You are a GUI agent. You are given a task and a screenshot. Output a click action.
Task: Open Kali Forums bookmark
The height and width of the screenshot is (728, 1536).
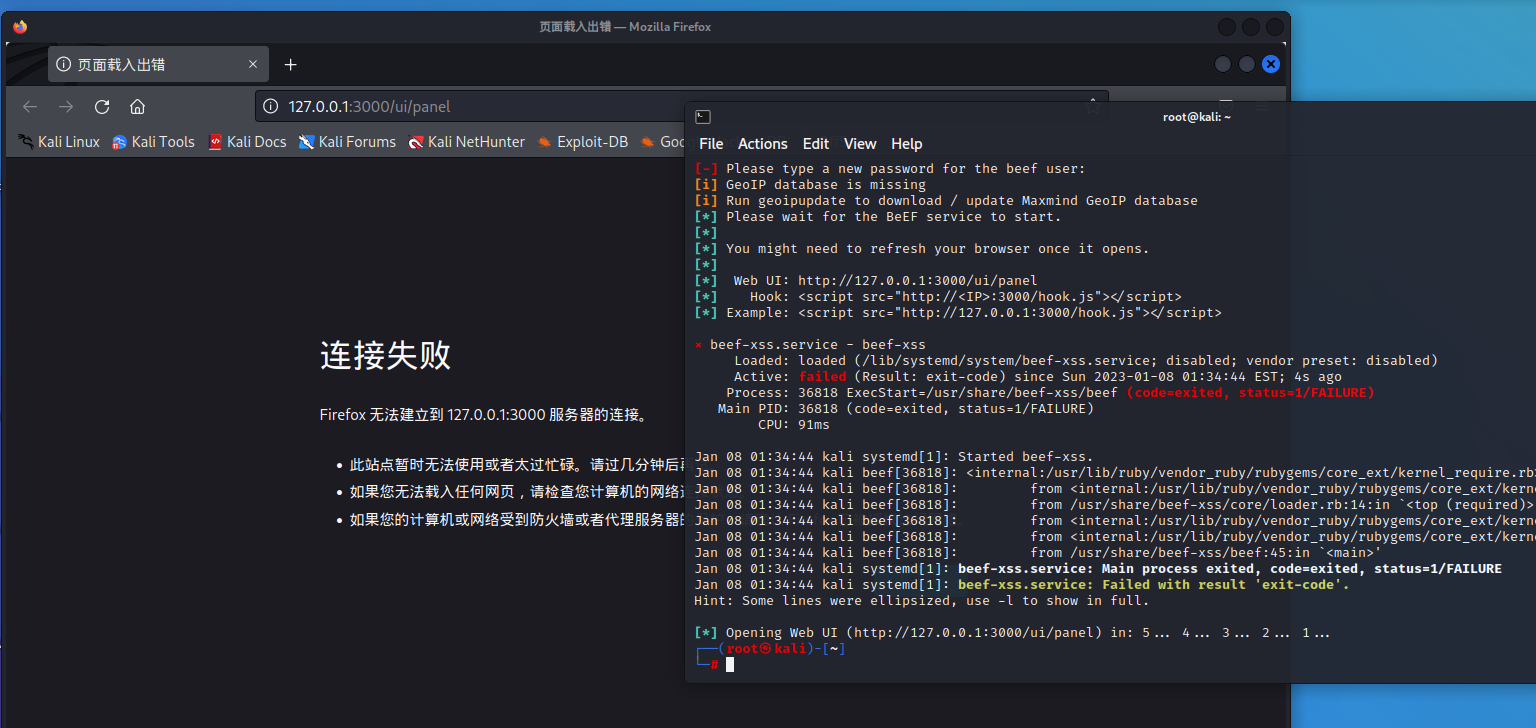click(x=347, y=142)
